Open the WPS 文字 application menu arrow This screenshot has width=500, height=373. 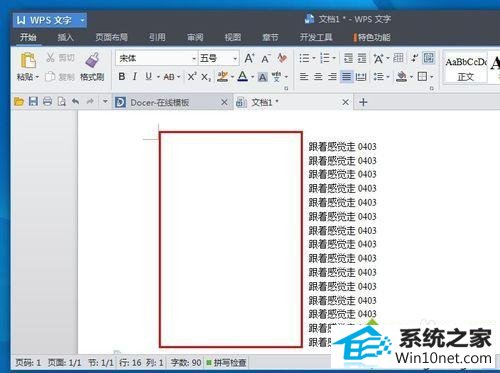click(82, 20)
